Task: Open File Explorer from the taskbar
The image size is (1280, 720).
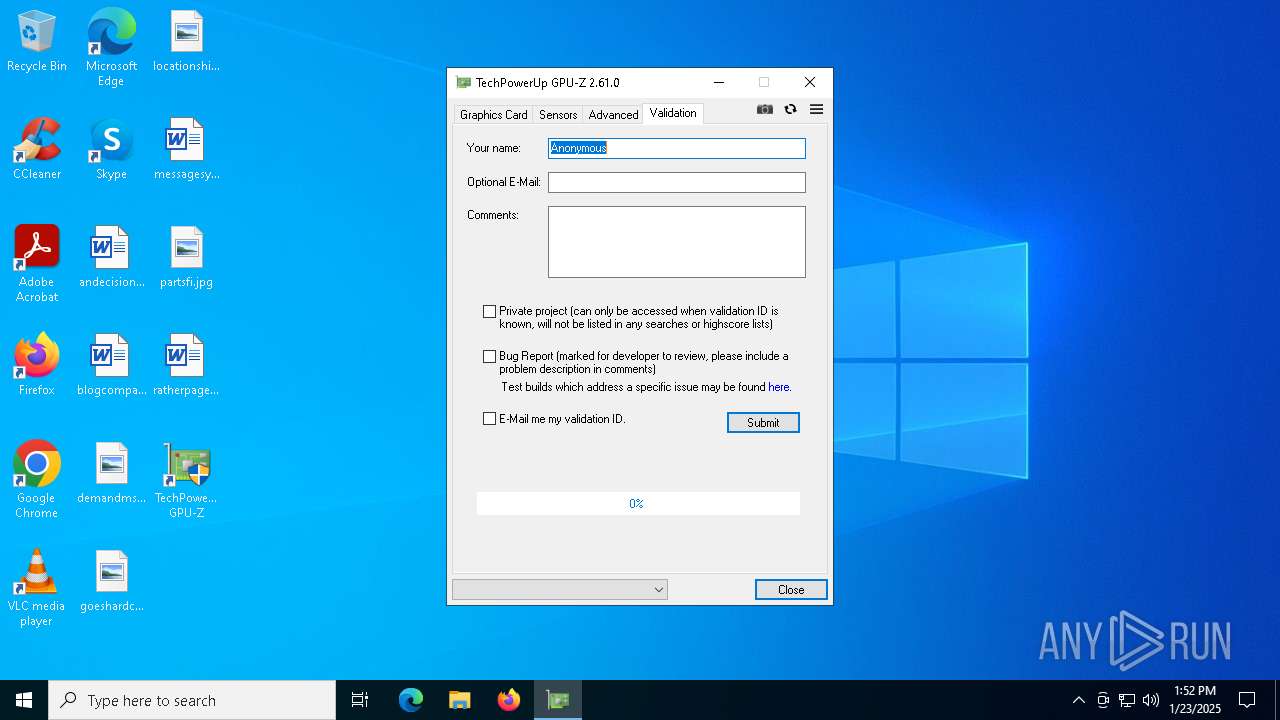Action: pyautogui.click(x=460, y=700)
